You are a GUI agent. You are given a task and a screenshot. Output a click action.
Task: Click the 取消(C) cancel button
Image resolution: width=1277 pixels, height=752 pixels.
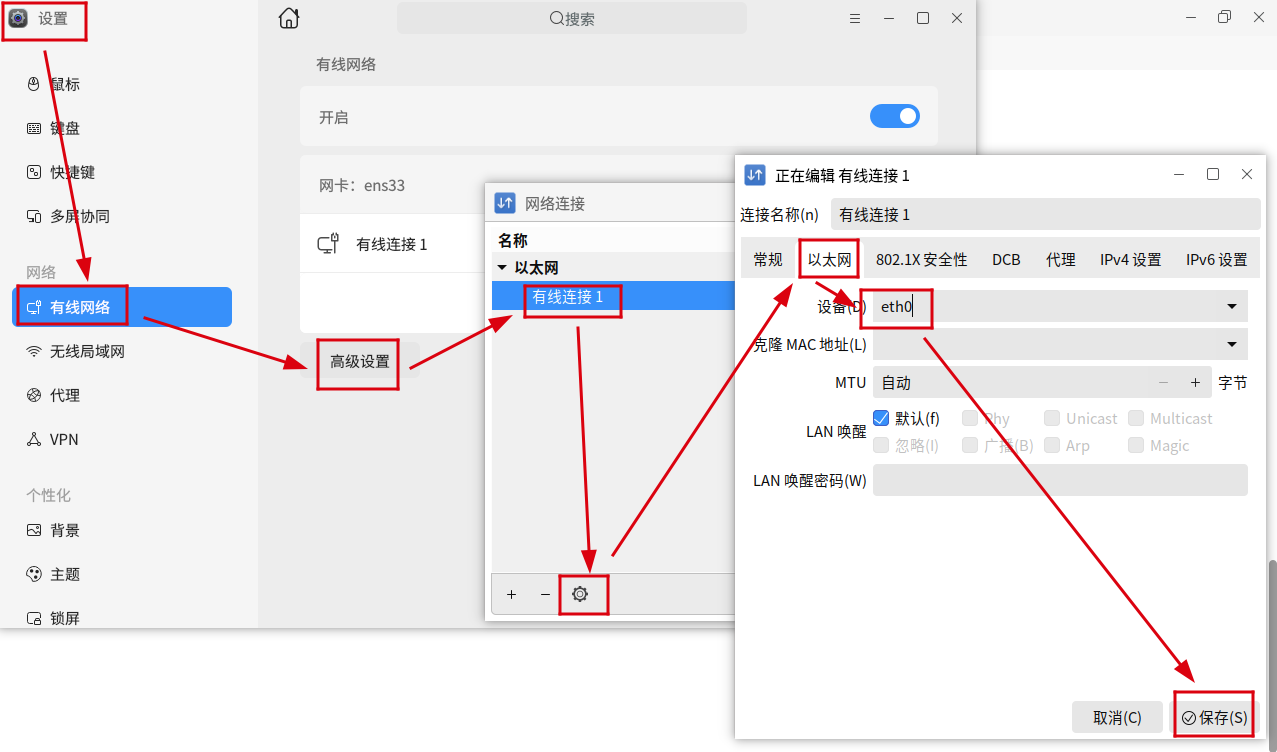pyautogui.click(x=1117, y=717)
